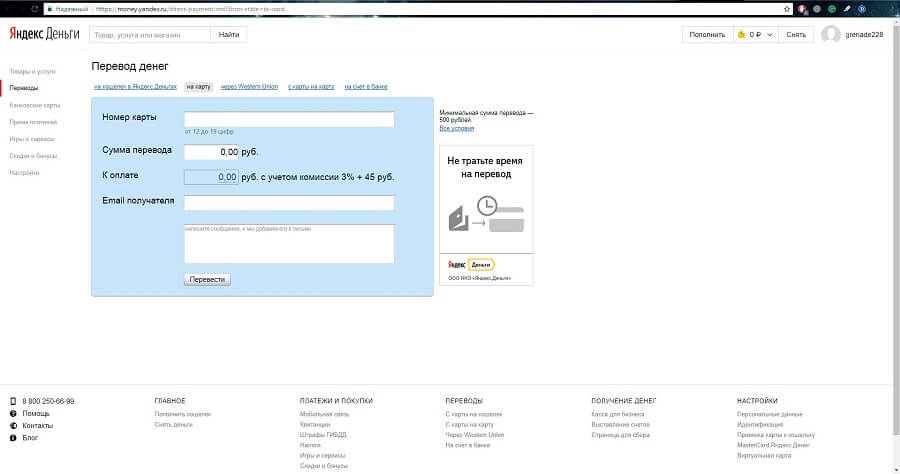This screenshot has height=474, width=900.
Task: Reload the page with the refresh icon
Action: [x=35, y=9]
